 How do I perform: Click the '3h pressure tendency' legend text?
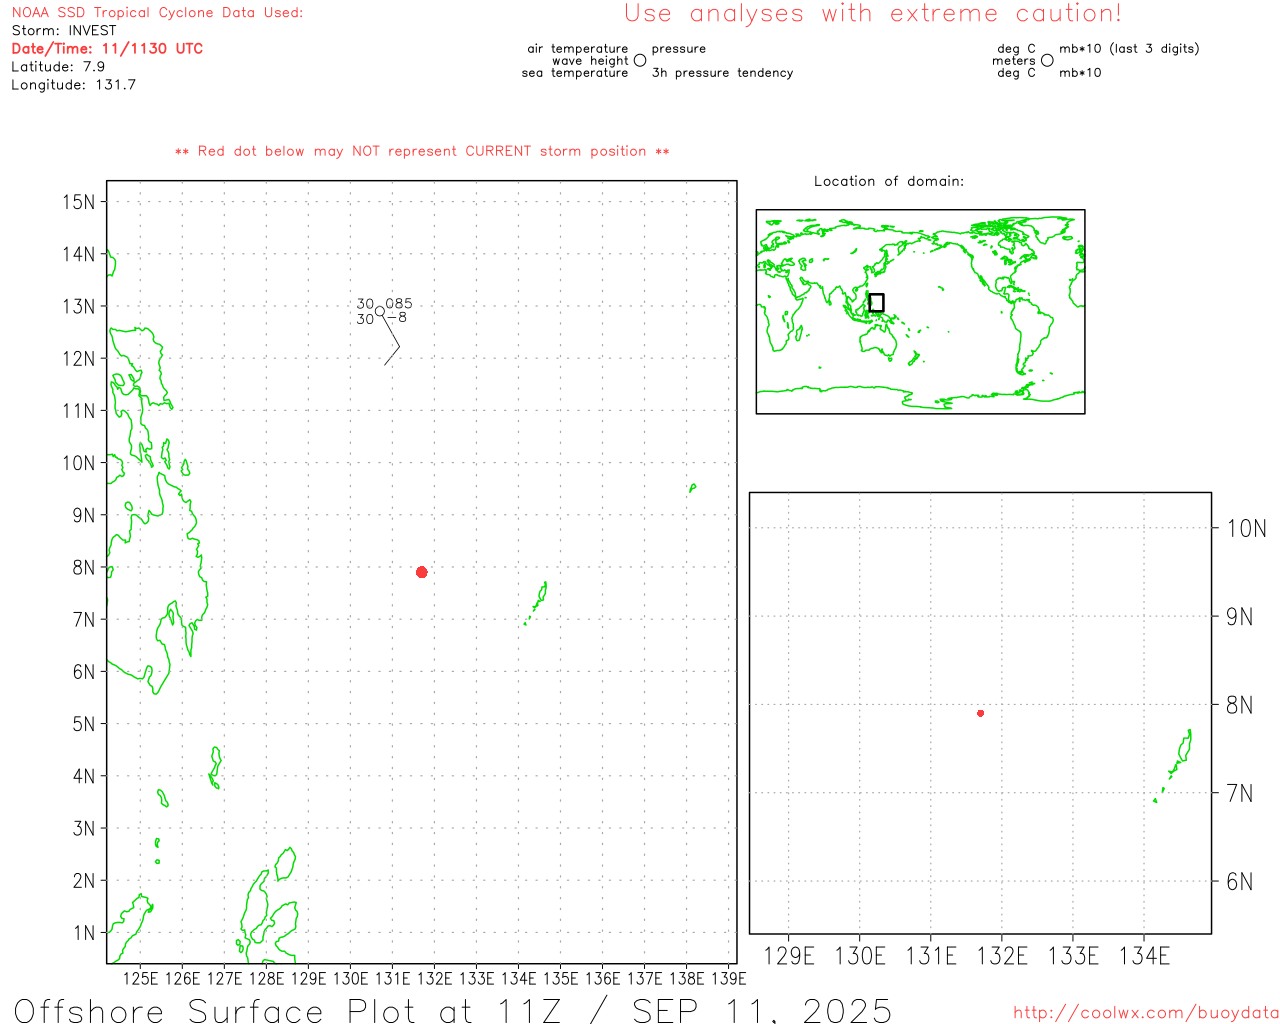722,73
